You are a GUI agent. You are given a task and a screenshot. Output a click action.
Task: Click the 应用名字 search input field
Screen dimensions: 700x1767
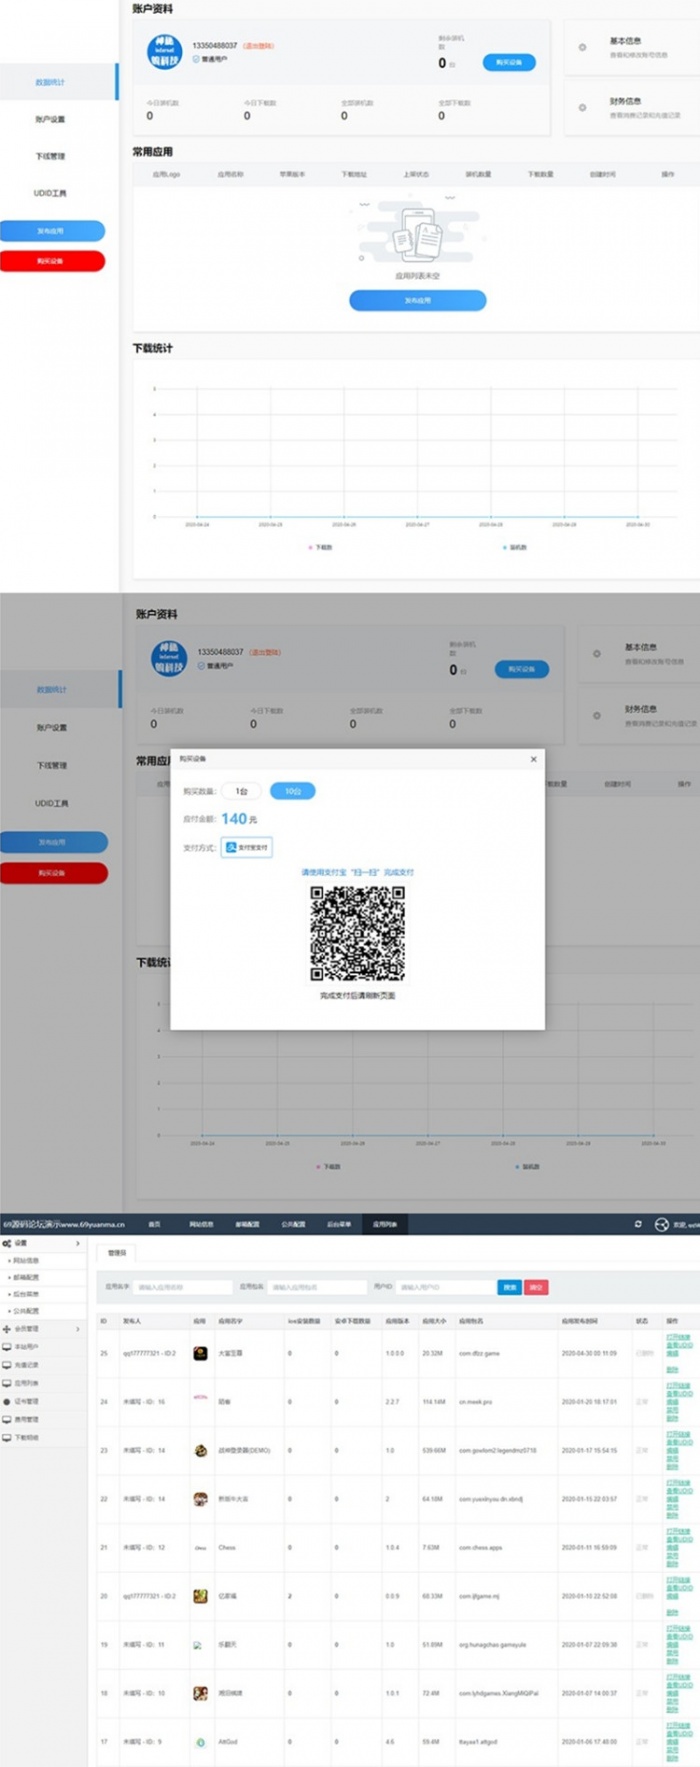pos(183,1287)
